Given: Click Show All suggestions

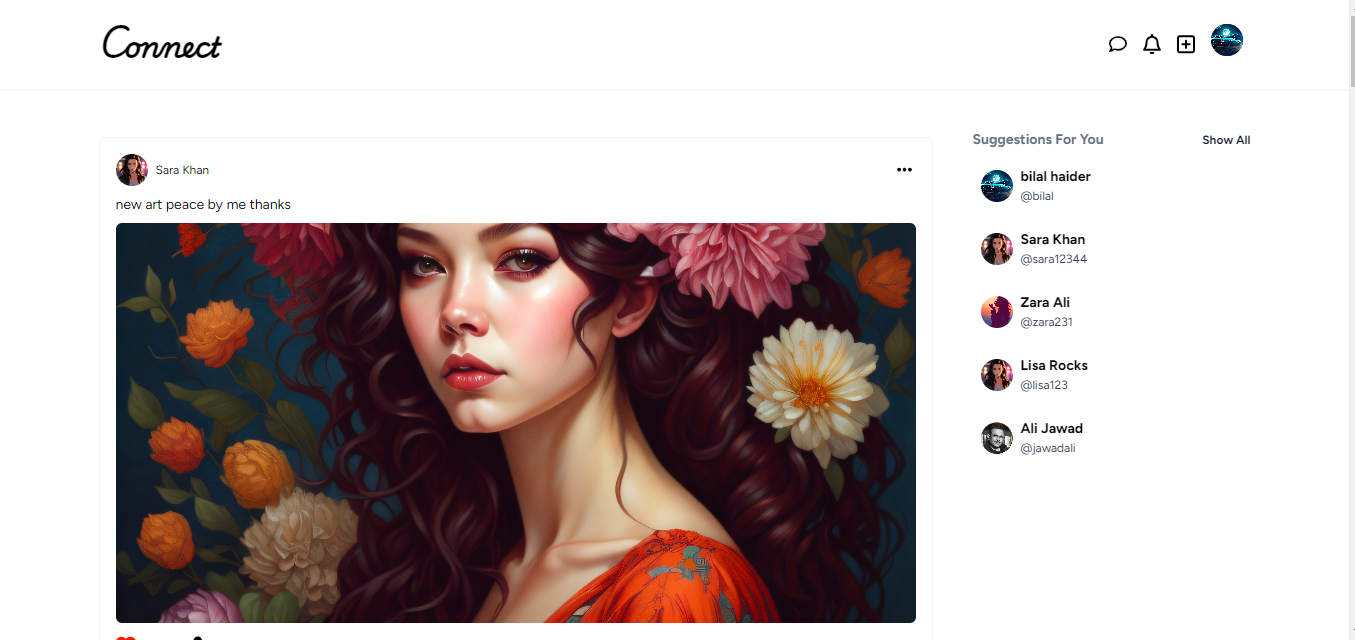Looking at the screenshot, I should tap(1226, 140).
